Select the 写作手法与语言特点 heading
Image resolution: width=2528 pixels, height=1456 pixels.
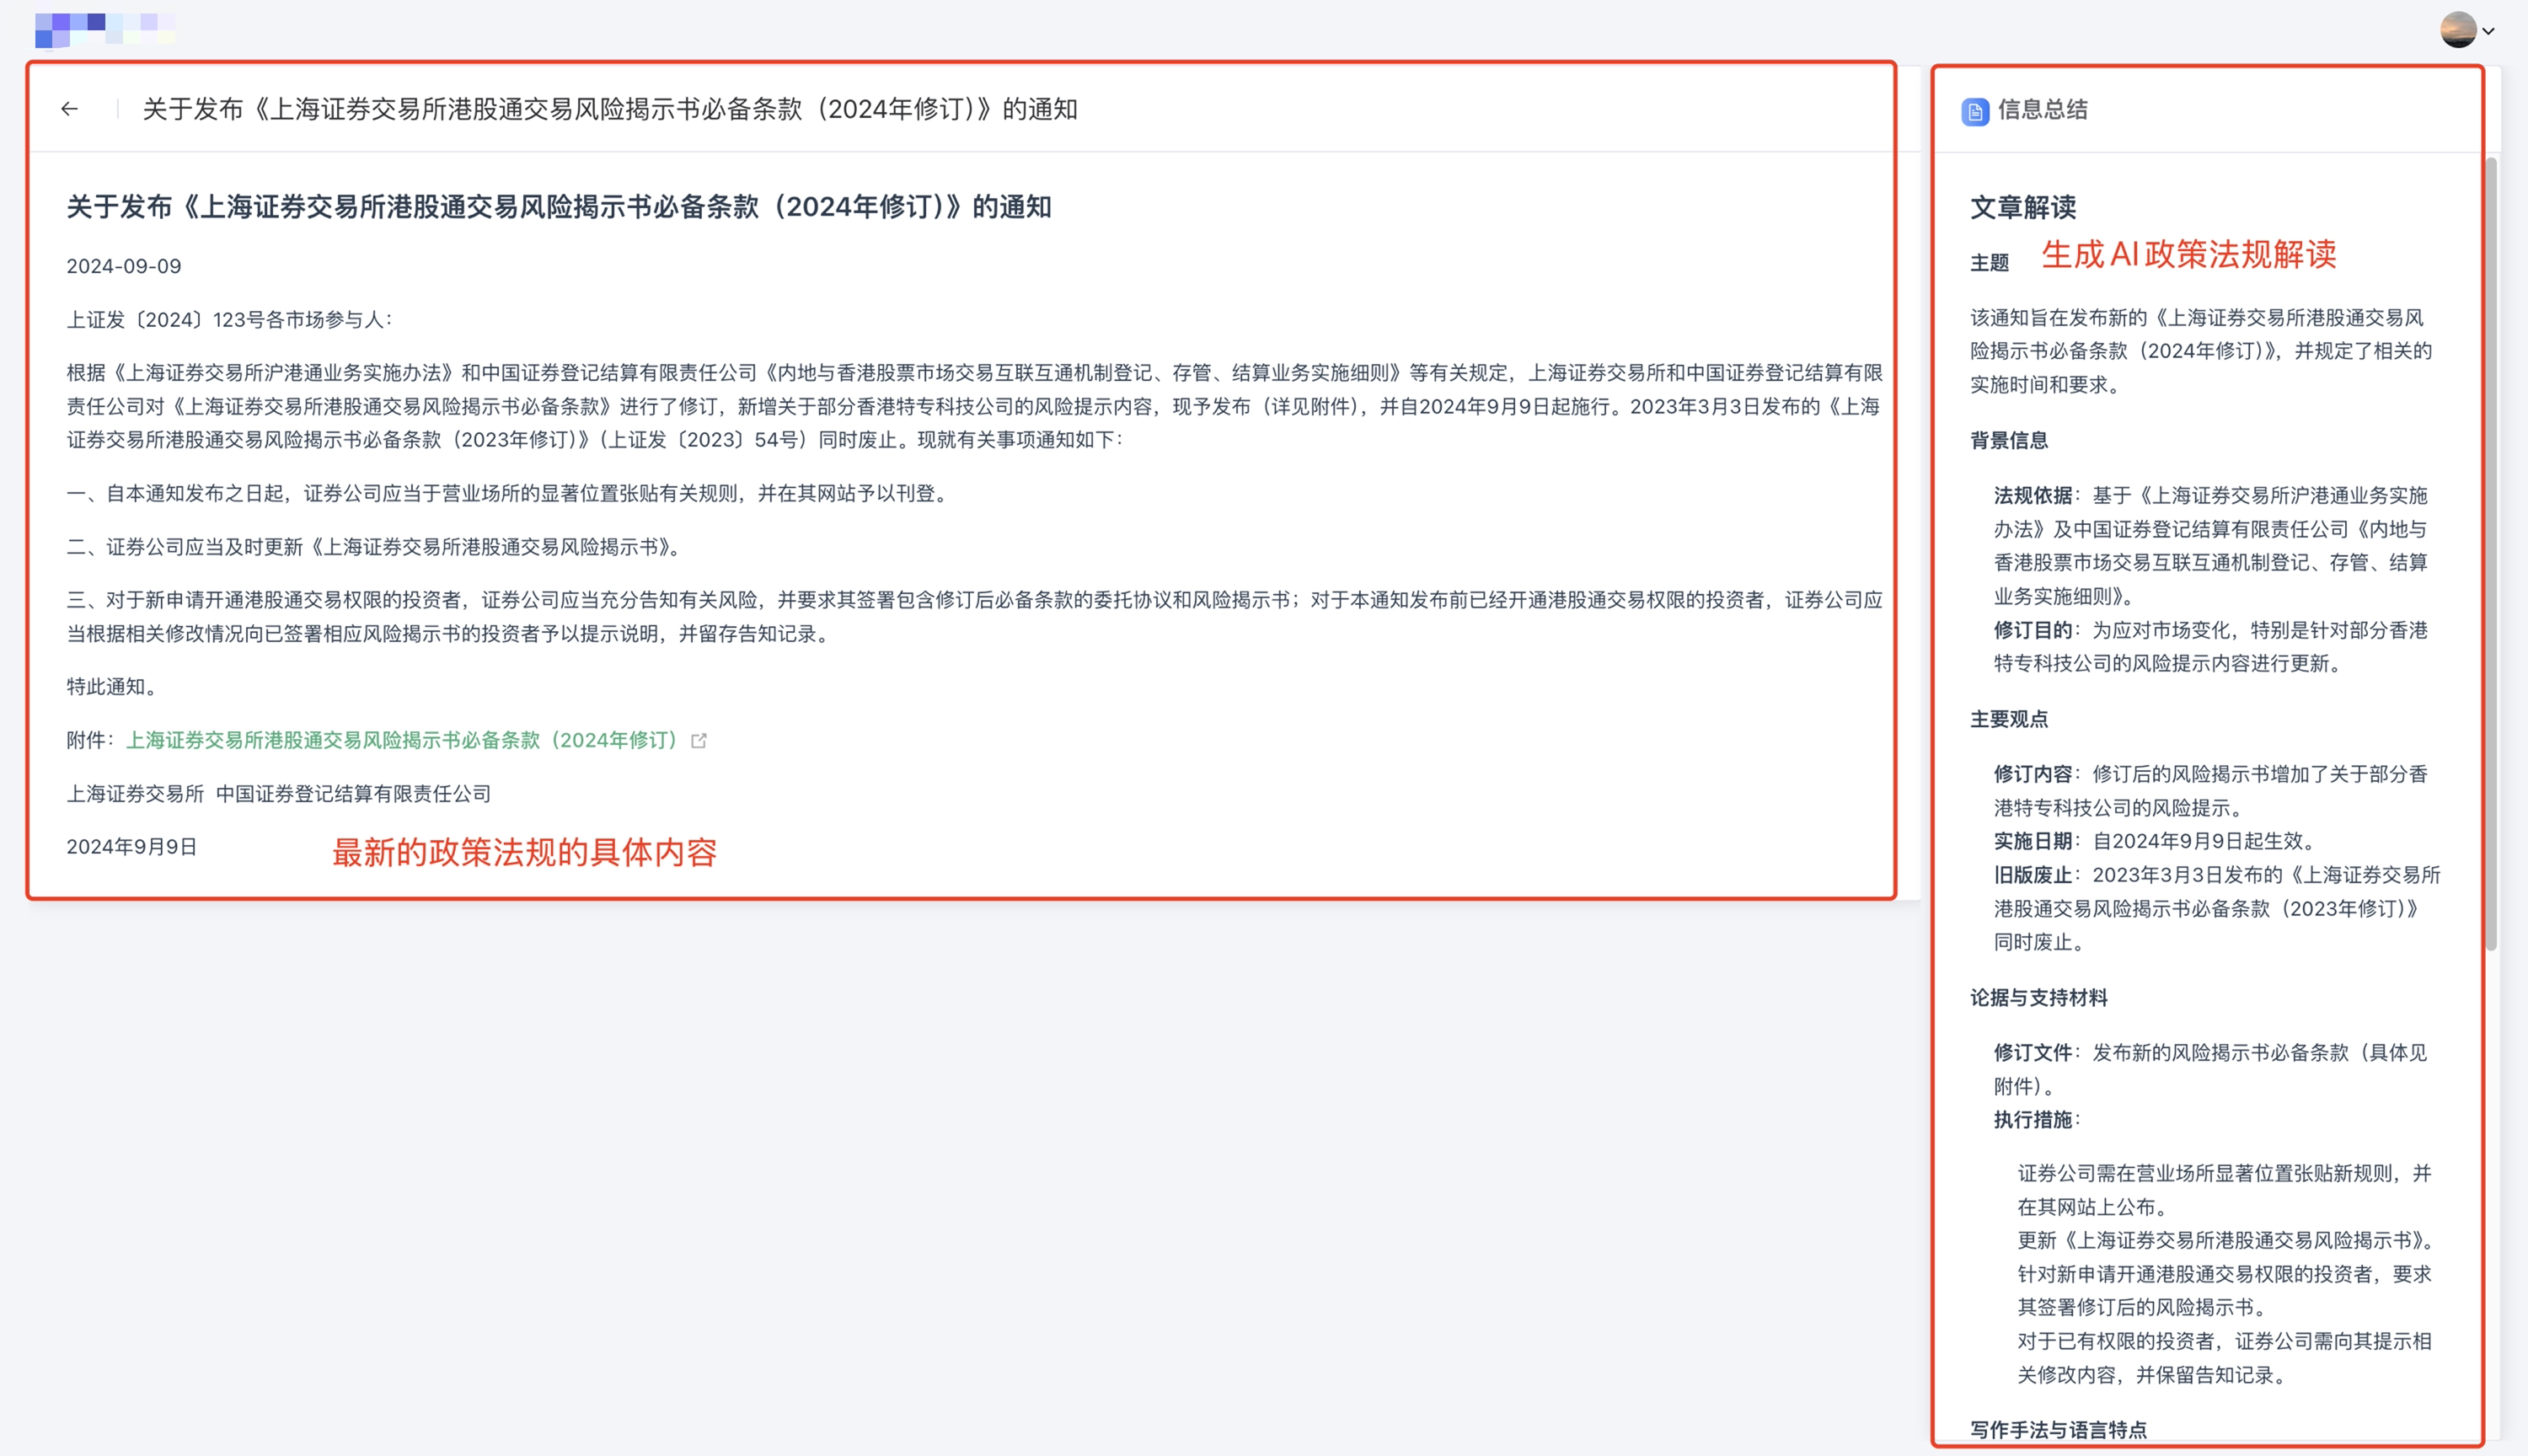pyautogui.click(x=2058, y=1429)
